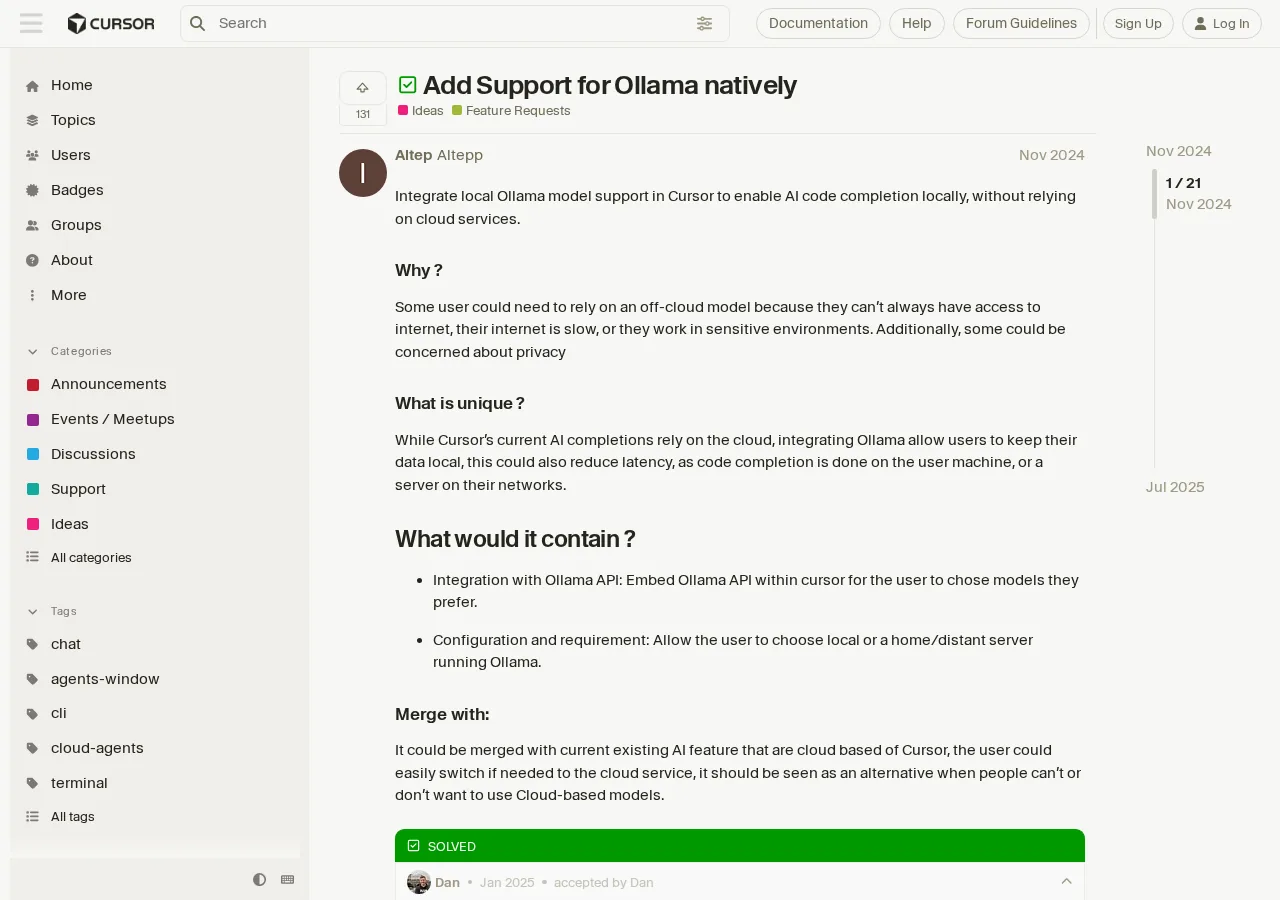
Task: Toggle the dark/light color mode
Action: click(260, 880)
